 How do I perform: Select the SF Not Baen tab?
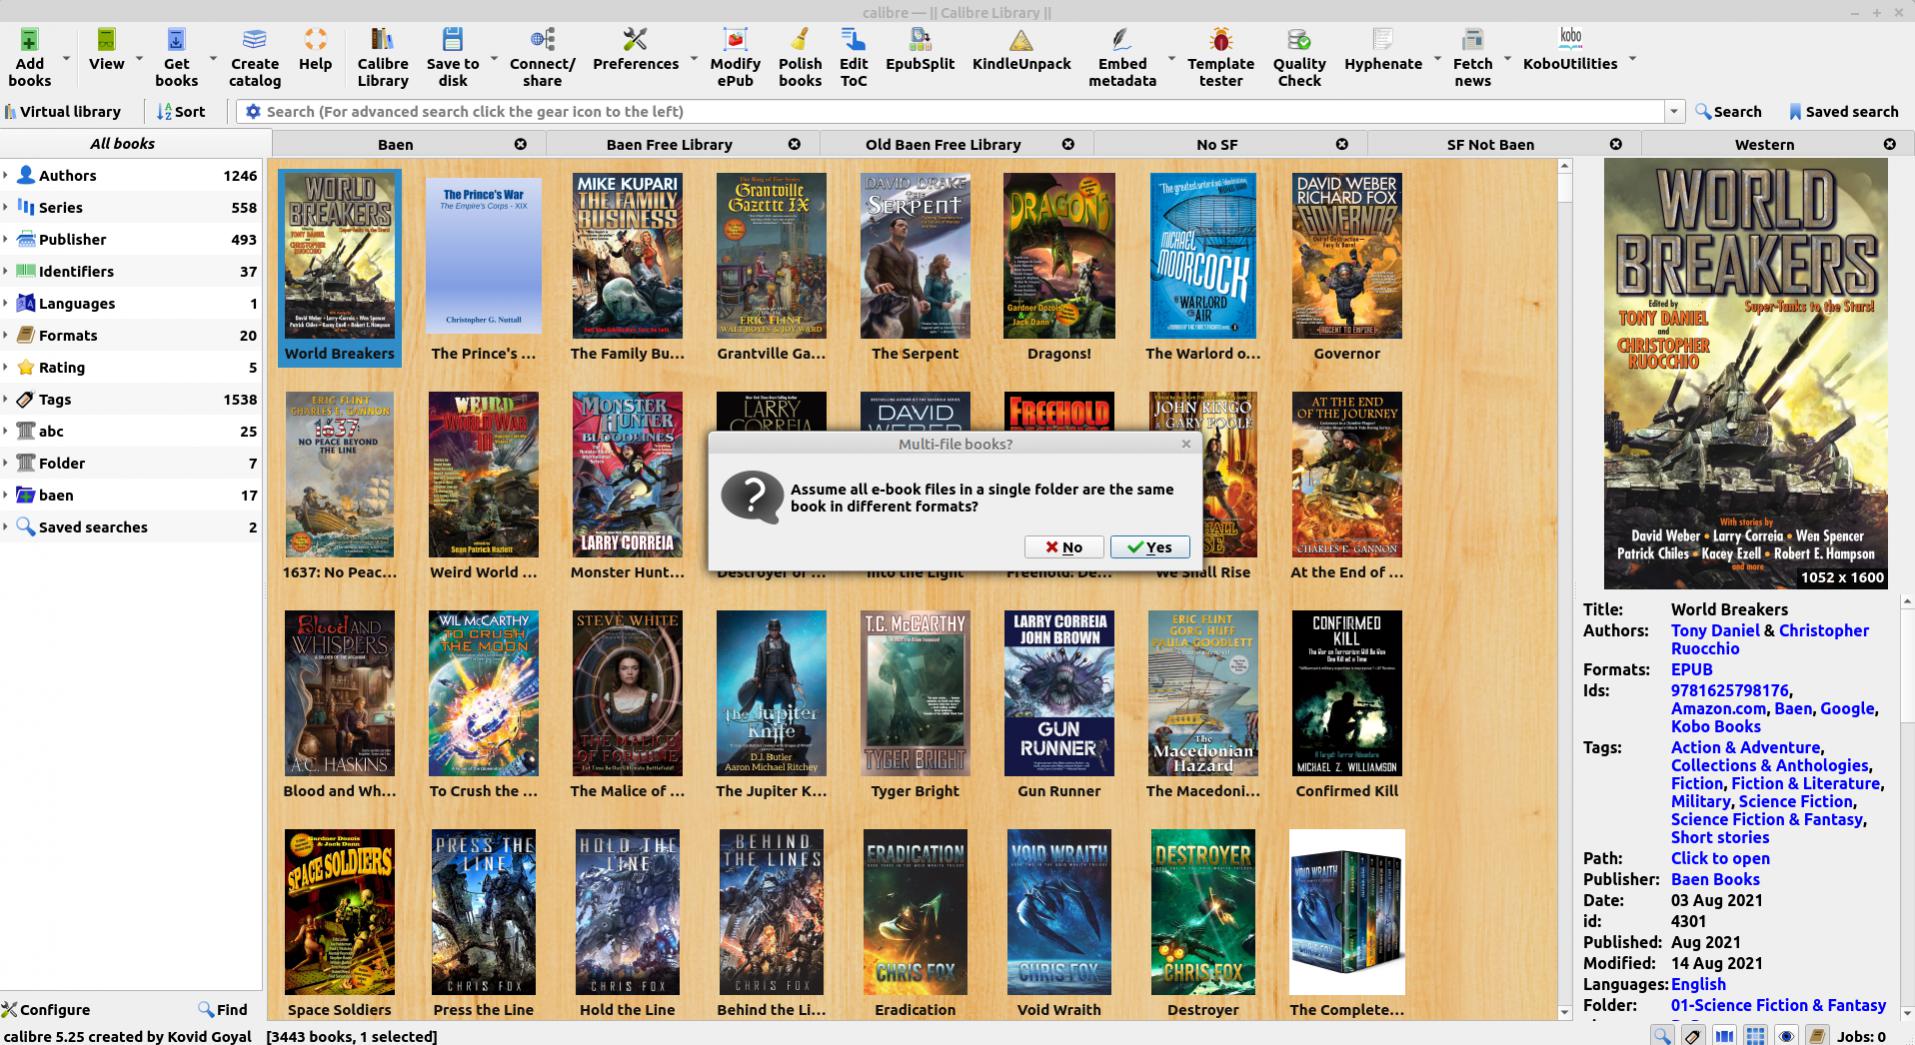(1490, 144)
